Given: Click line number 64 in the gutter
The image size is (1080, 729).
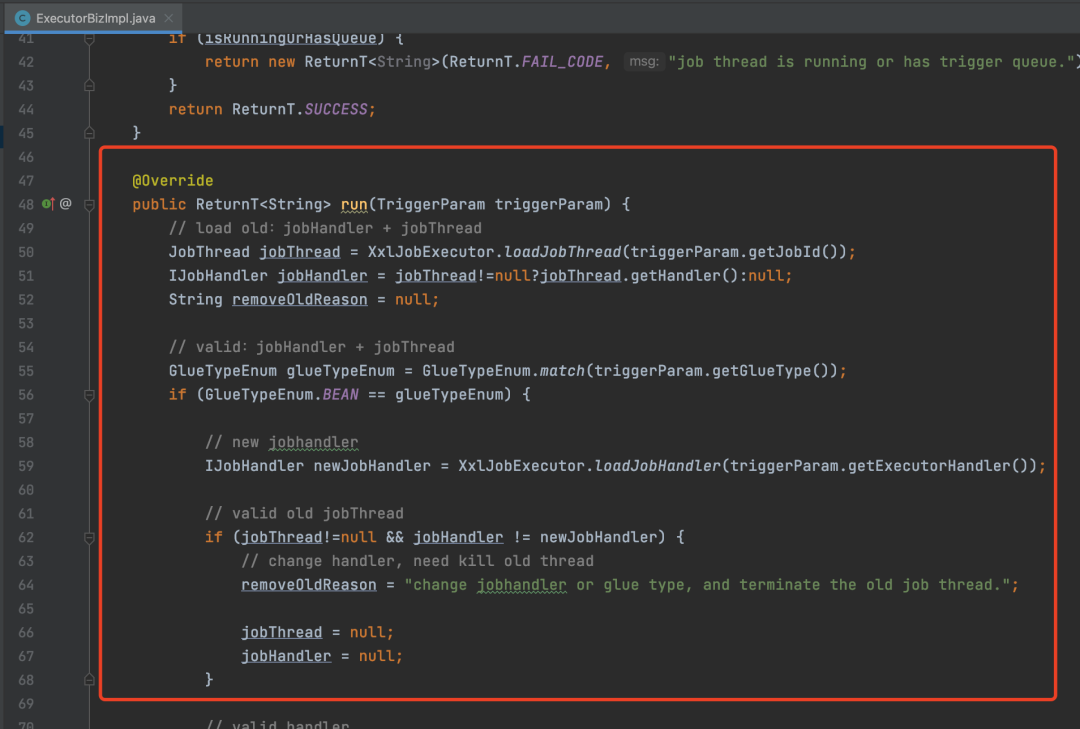Looking at the screenshot, I should click(26, 585).
